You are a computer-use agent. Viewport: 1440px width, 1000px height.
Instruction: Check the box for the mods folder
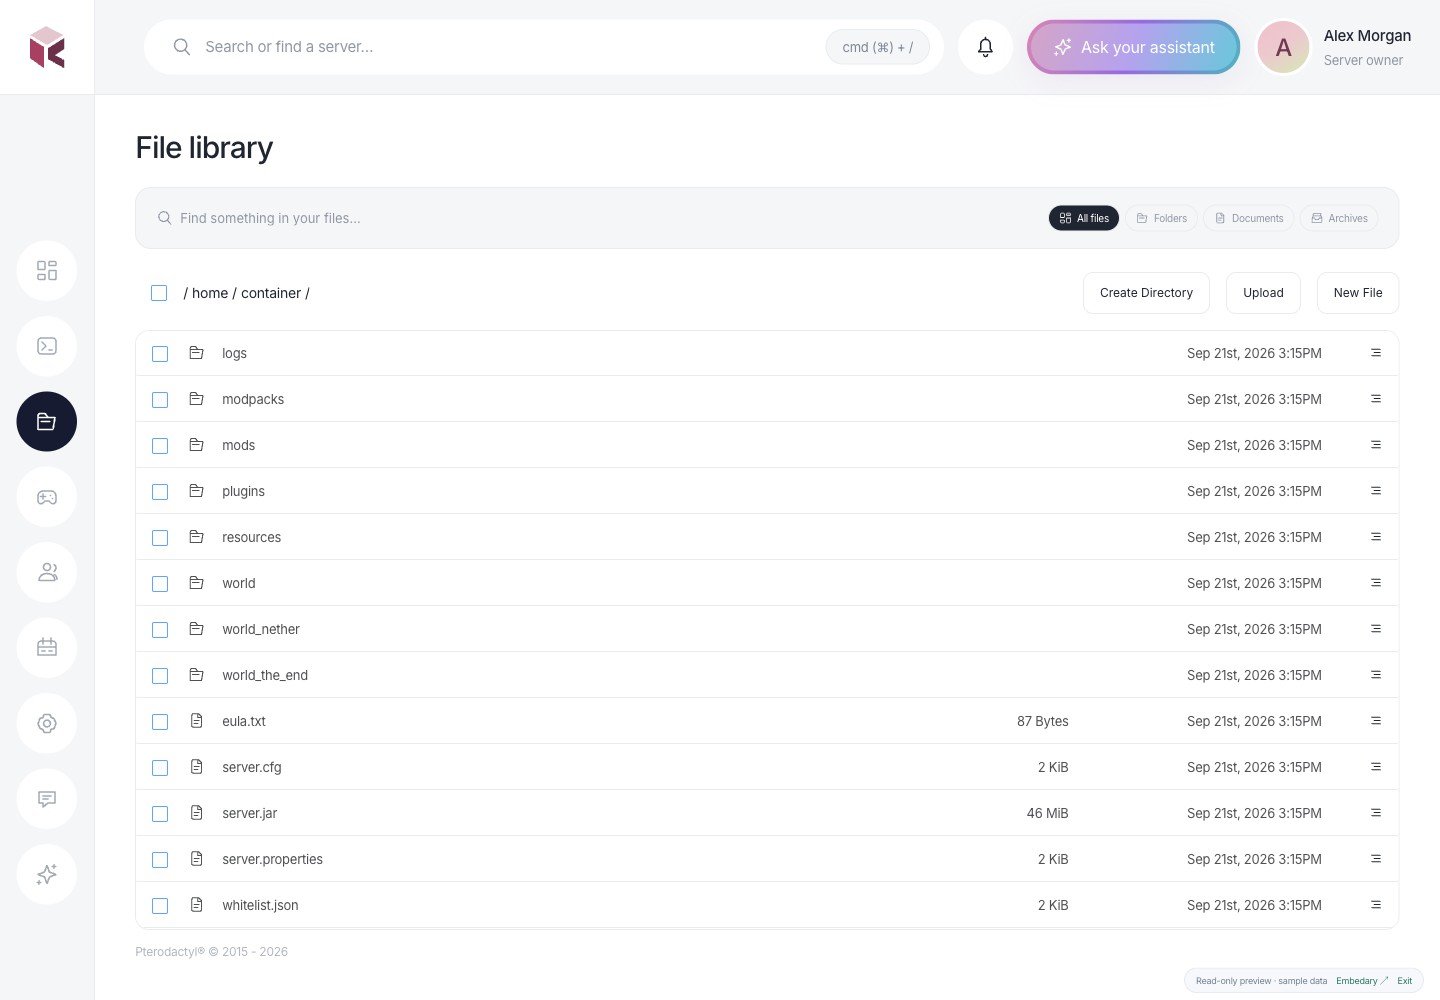point(160,446)
